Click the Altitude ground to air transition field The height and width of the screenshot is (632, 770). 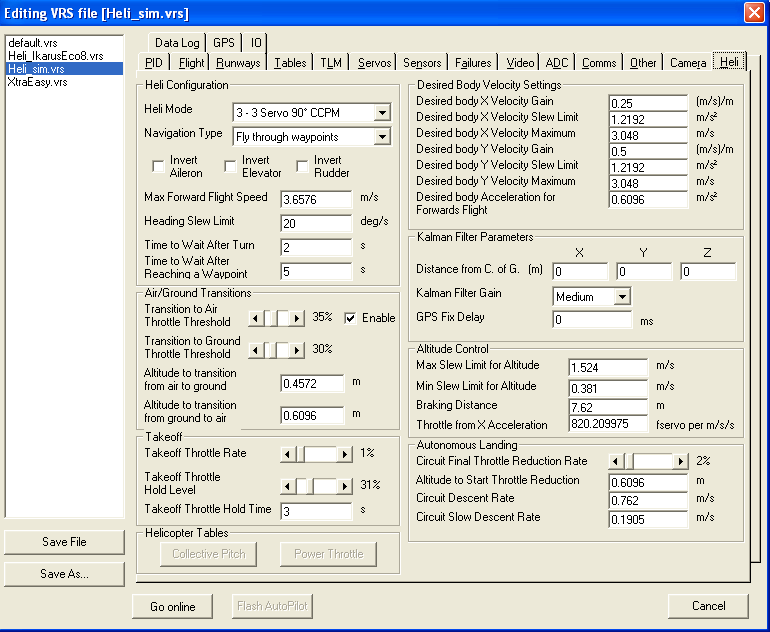[x=312, y=415]
